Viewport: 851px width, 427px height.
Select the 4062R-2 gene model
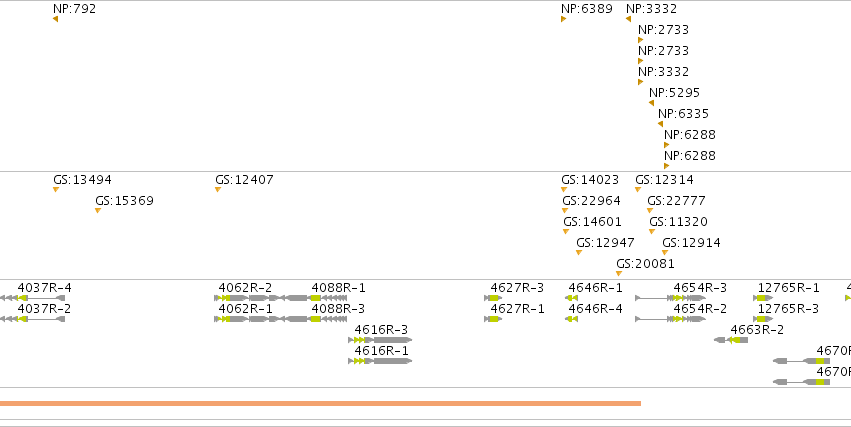pos(249,298)
